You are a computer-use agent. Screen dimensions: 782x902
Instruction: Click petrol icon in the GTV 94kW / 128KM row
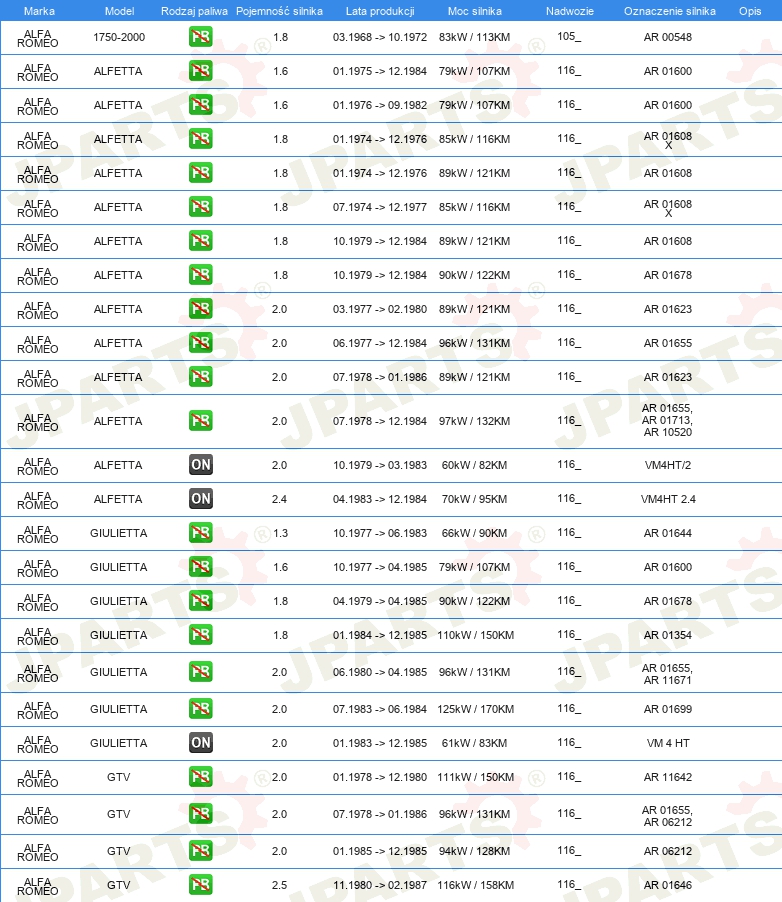(201, 851)
